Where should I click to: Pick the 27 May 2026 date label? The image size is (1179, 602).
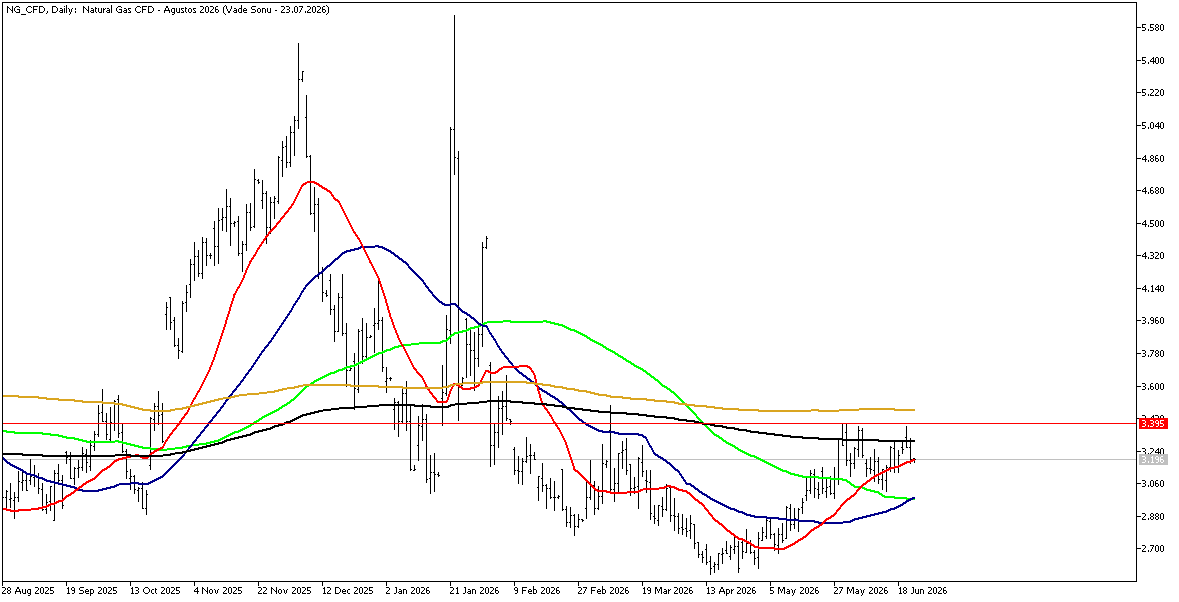pos(859,591)
